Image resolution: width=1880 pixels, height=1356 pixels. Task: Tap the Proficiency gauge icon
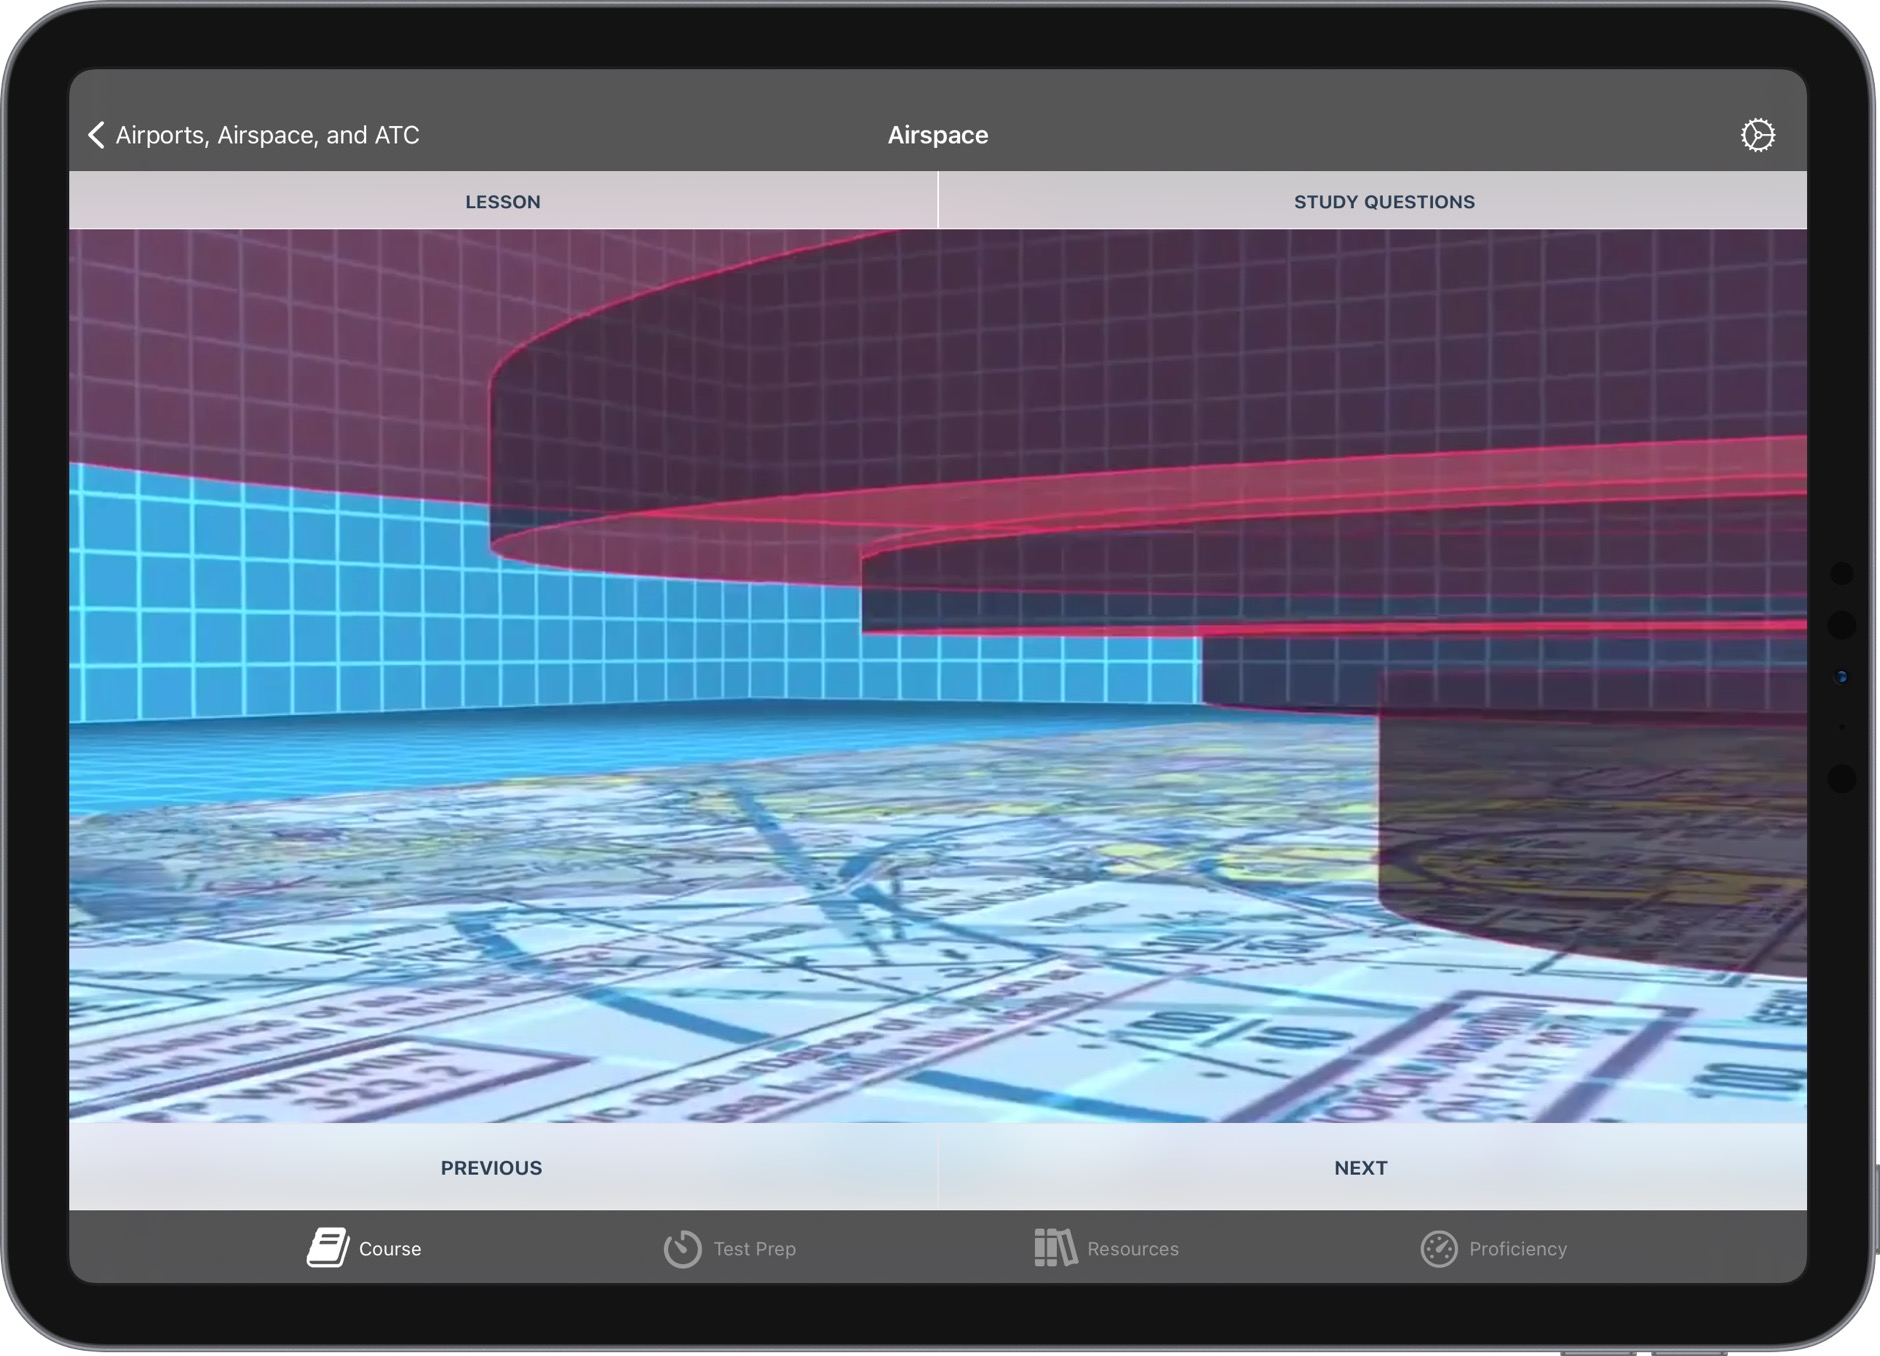(x=1438, y=1248)
